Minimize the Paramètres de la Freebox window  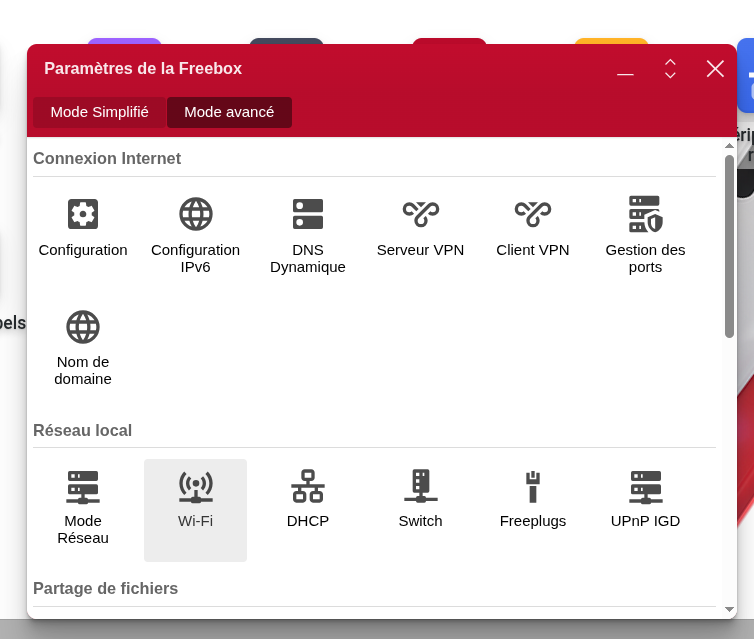625,69
